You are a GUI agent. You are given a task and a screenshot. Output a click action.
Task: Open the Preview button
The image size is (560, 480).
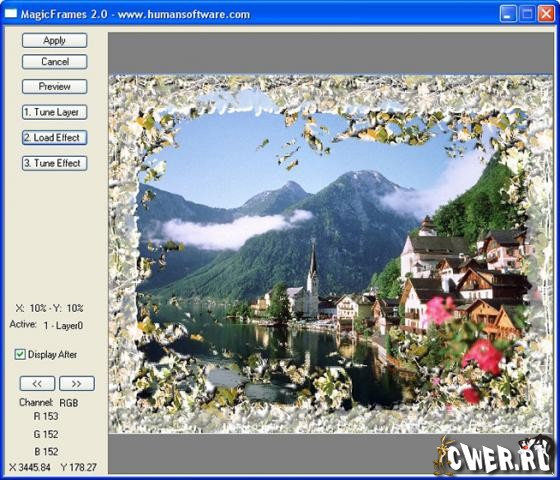point(54,86)
